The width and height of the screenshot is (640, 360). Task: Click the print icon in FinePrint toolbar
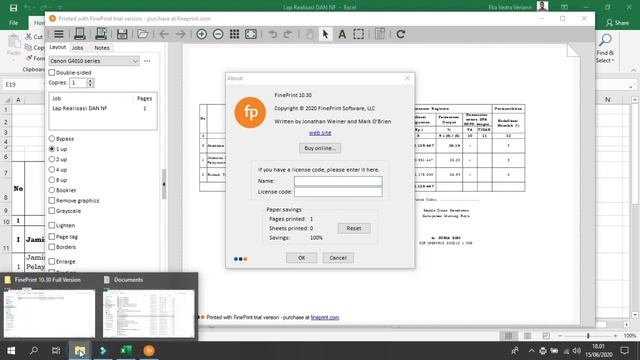click(x=80, y=34)
